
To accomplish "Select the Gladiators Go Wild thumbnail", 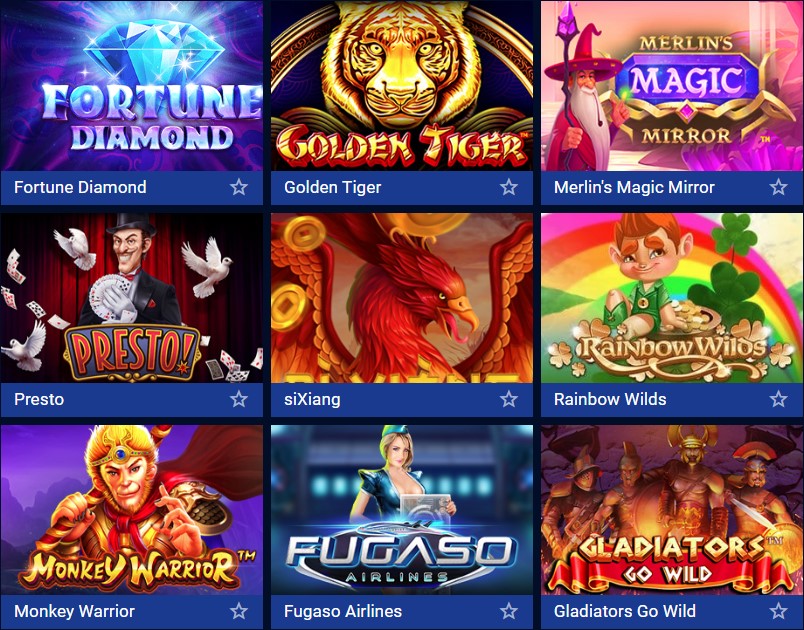I will [x=672, y=510].
